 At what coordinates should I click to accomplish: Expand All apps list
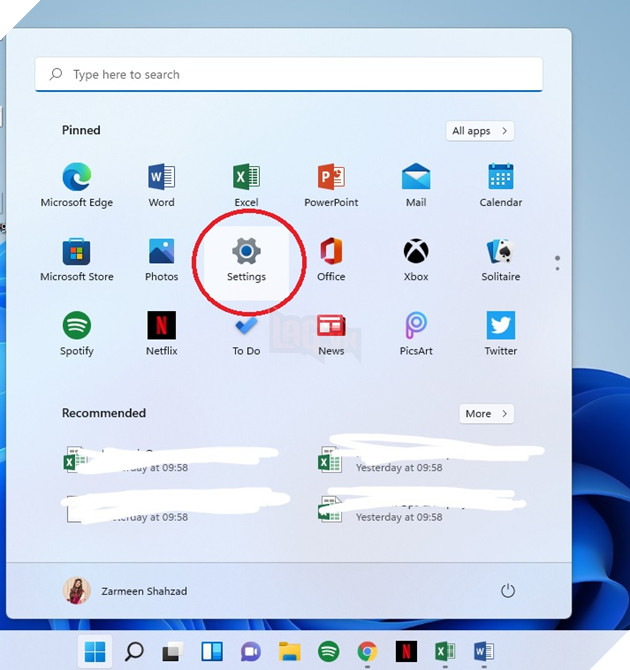pos(480,131)
